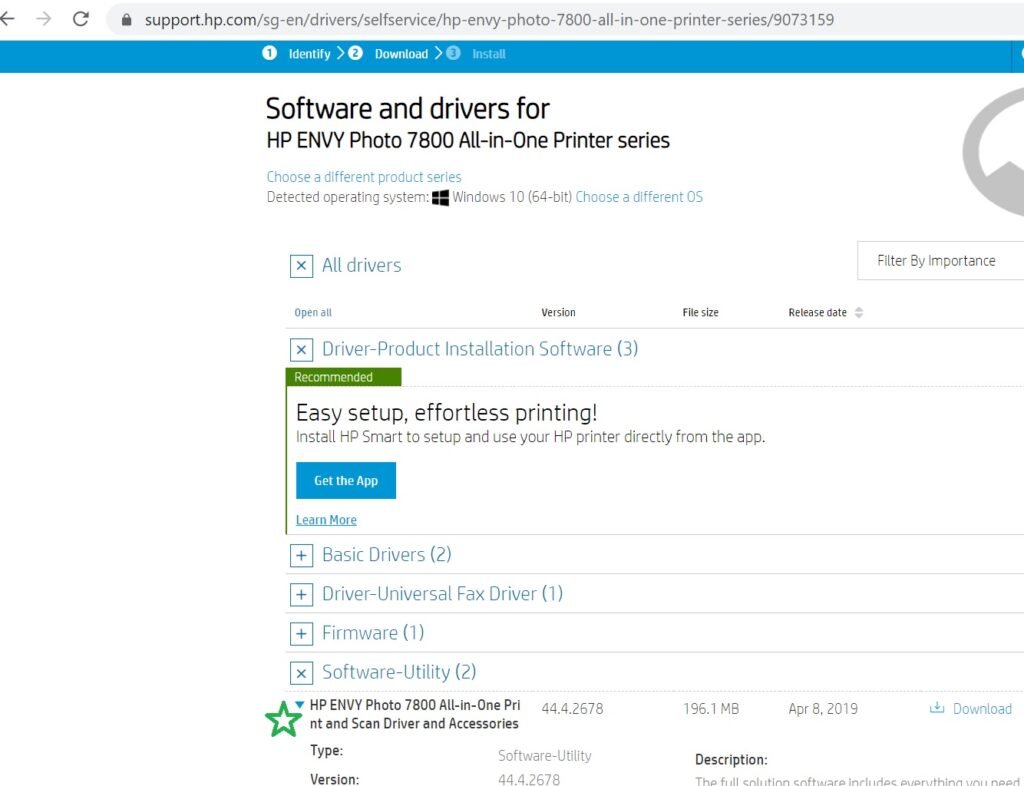
Task: Click the padlock site info icon
Action: (127, 20)
